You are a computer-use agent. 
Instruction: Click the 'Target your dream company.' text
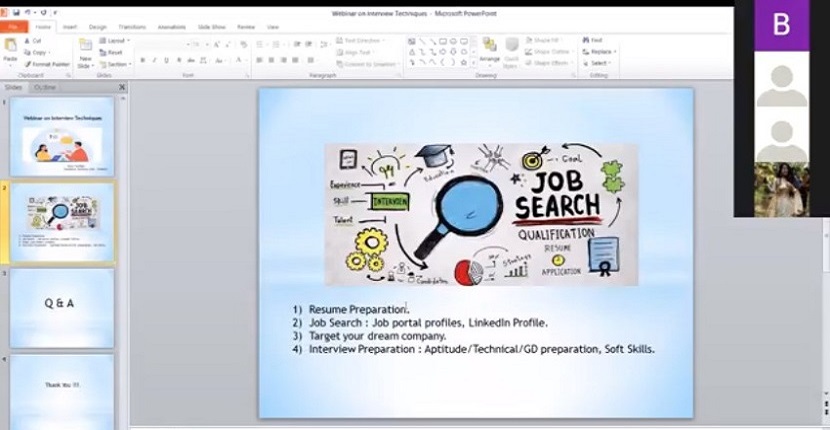coord(377,336)
